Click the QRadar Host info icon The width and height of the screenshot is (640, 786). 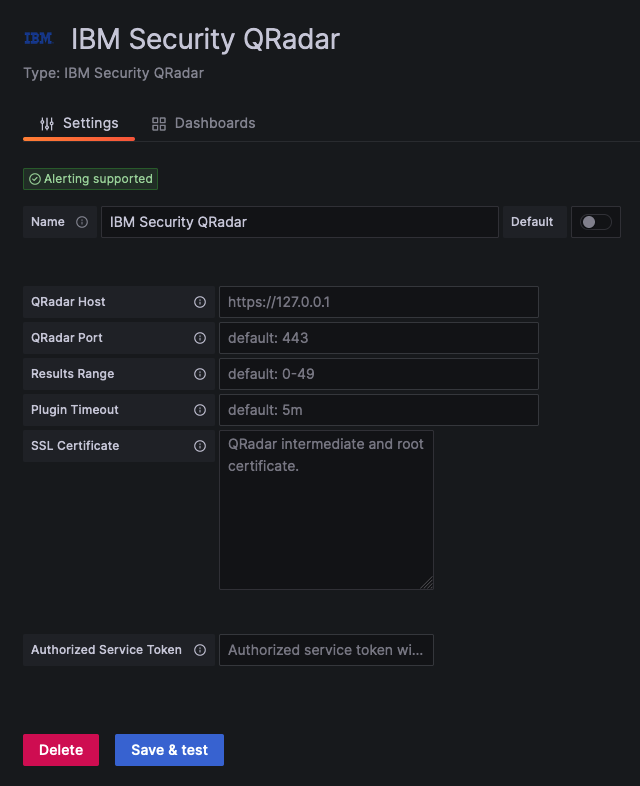click(200, 302)
